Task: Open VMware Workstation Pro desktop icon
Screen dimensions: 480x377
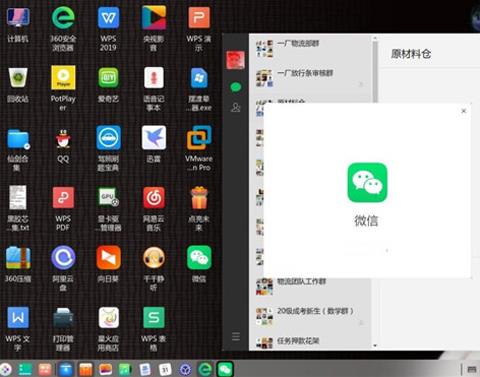Action: [199, 148]
